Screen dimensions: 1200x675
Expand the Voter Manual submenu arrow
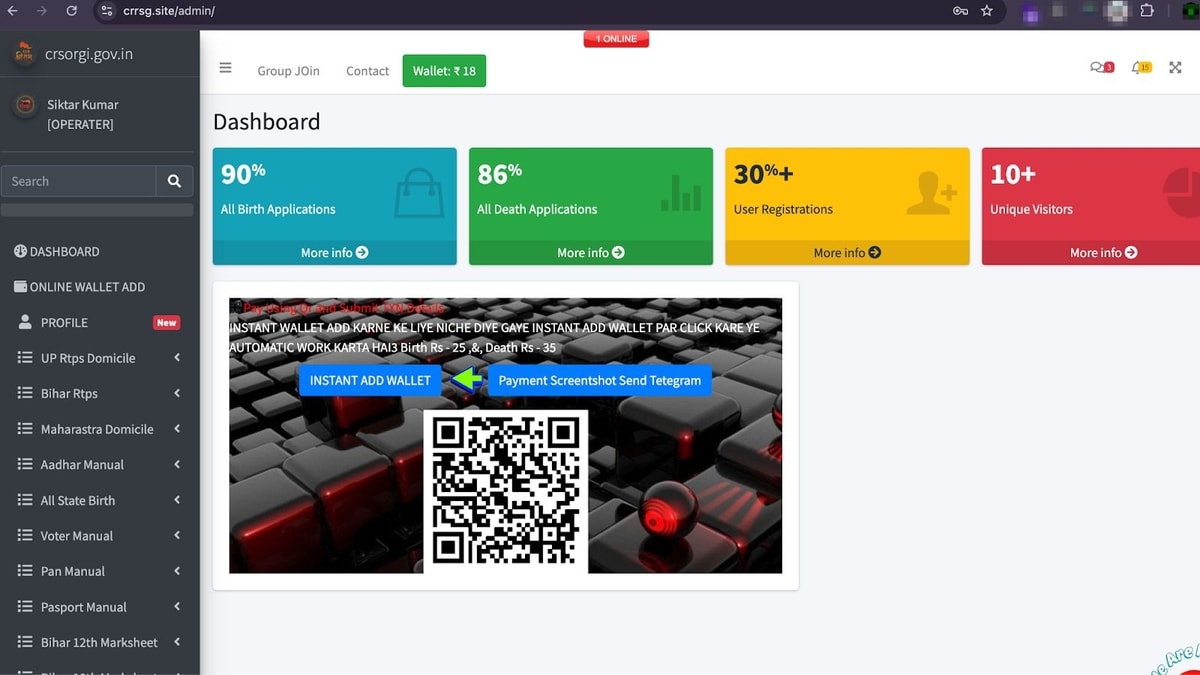coord(177,535)
